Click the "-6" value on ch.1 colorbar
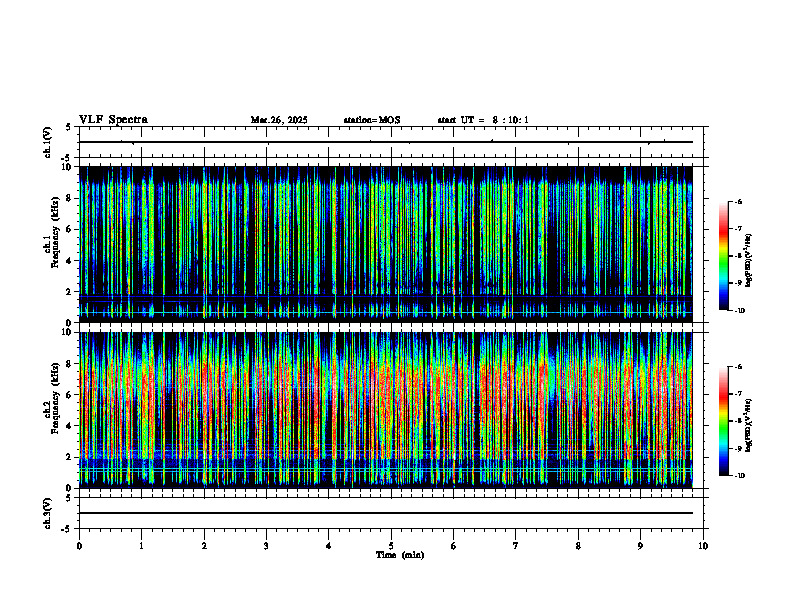 coord(737,201)
